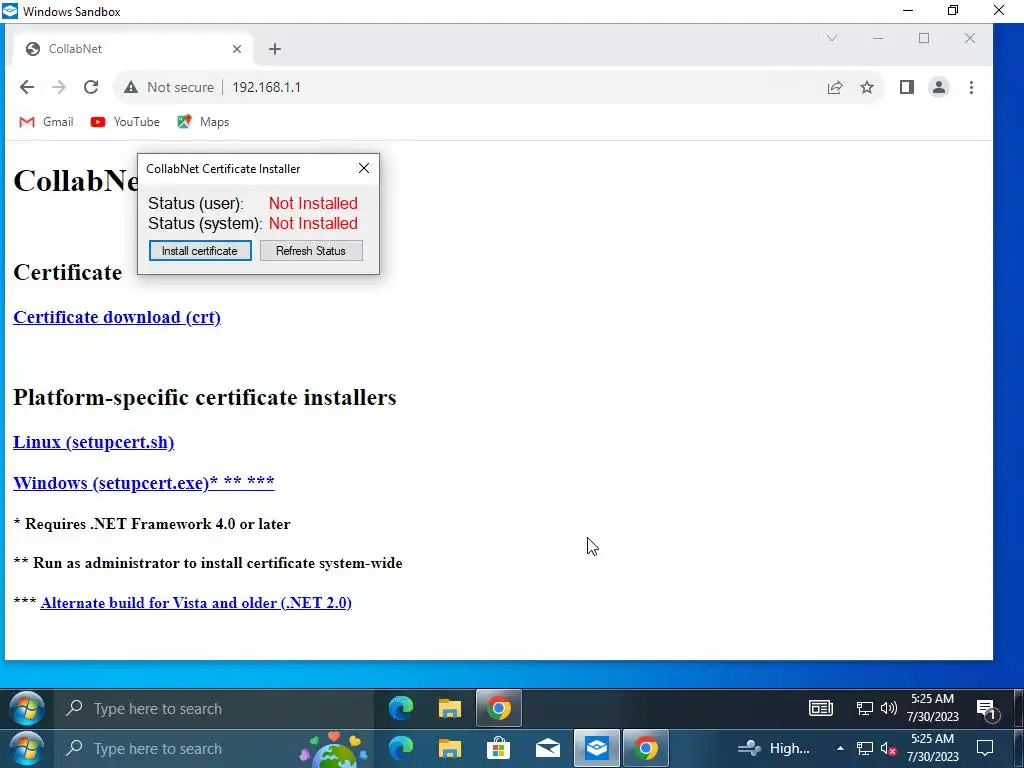
Task: Open Certificate download (crt) link
Action: [x=117, y=317]
